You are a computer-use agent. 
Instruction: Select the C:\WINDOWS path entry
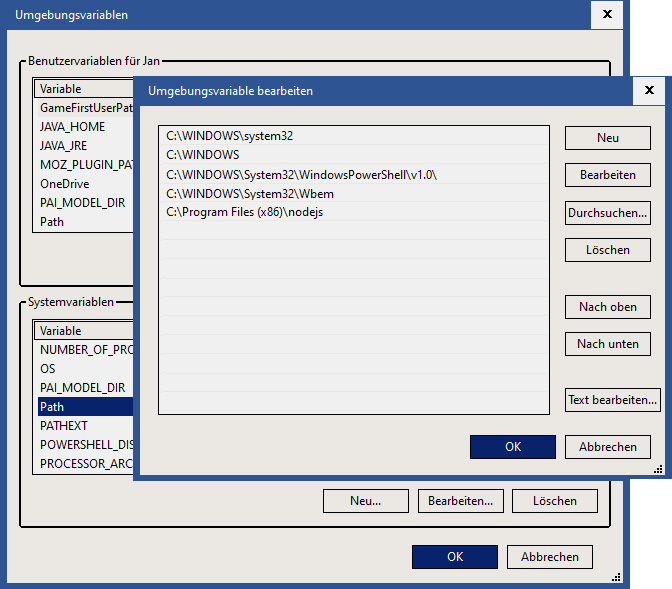[x=202, y=154]
